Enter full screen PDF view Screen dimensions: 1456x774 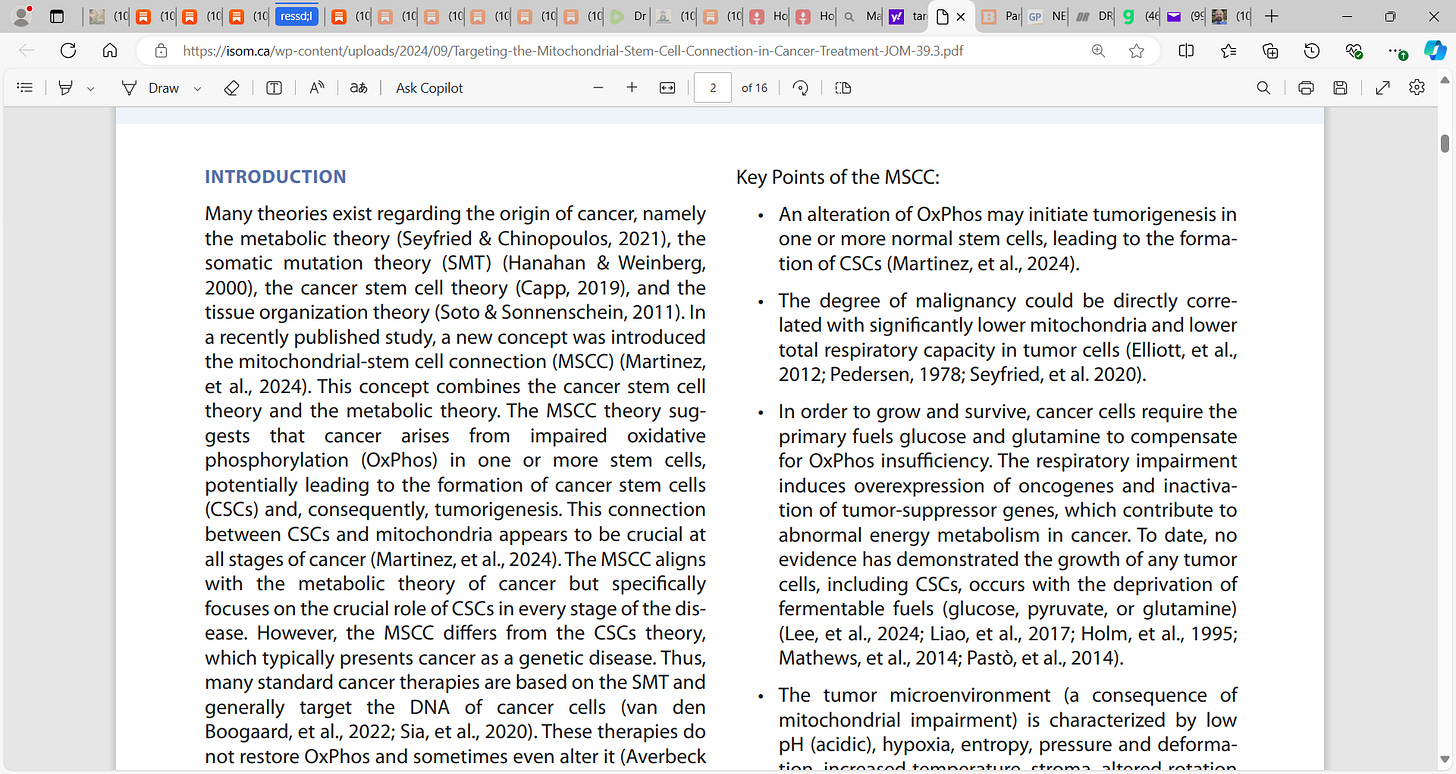1383,88
